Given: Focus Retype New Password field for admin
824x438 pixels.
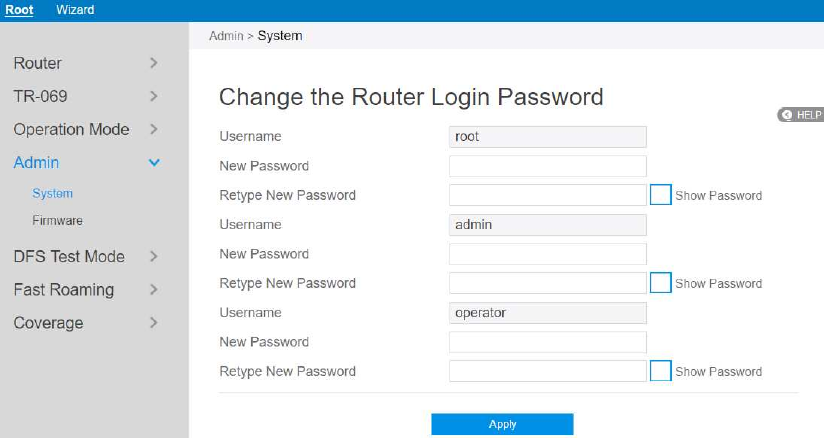Looking at the screenshot, I should click(548, 283).
